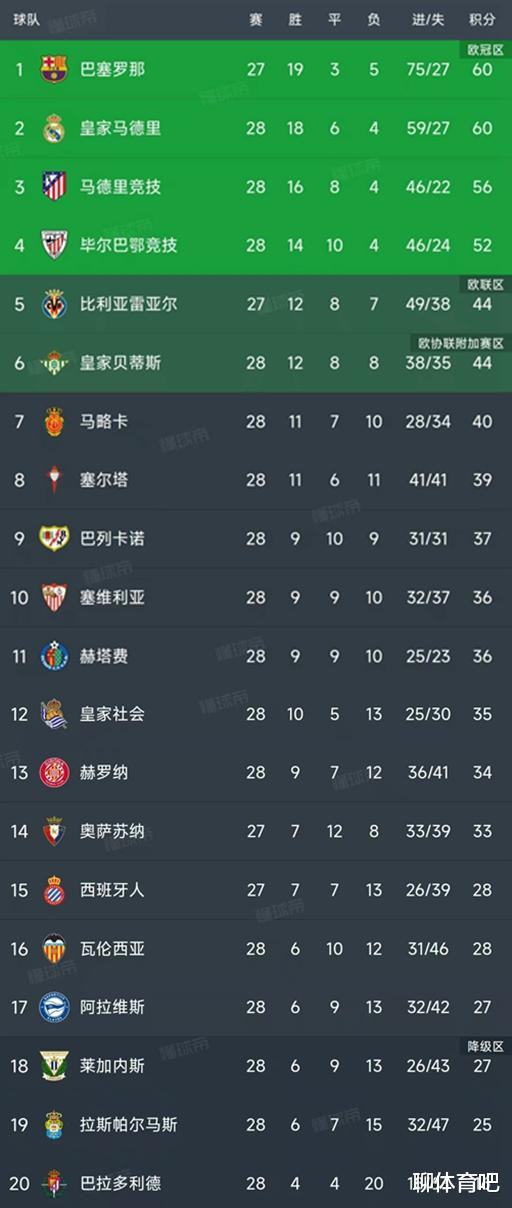Tap the Rayo Vallecano badge
Screen dimensions: 512x1208
[53, 538]
